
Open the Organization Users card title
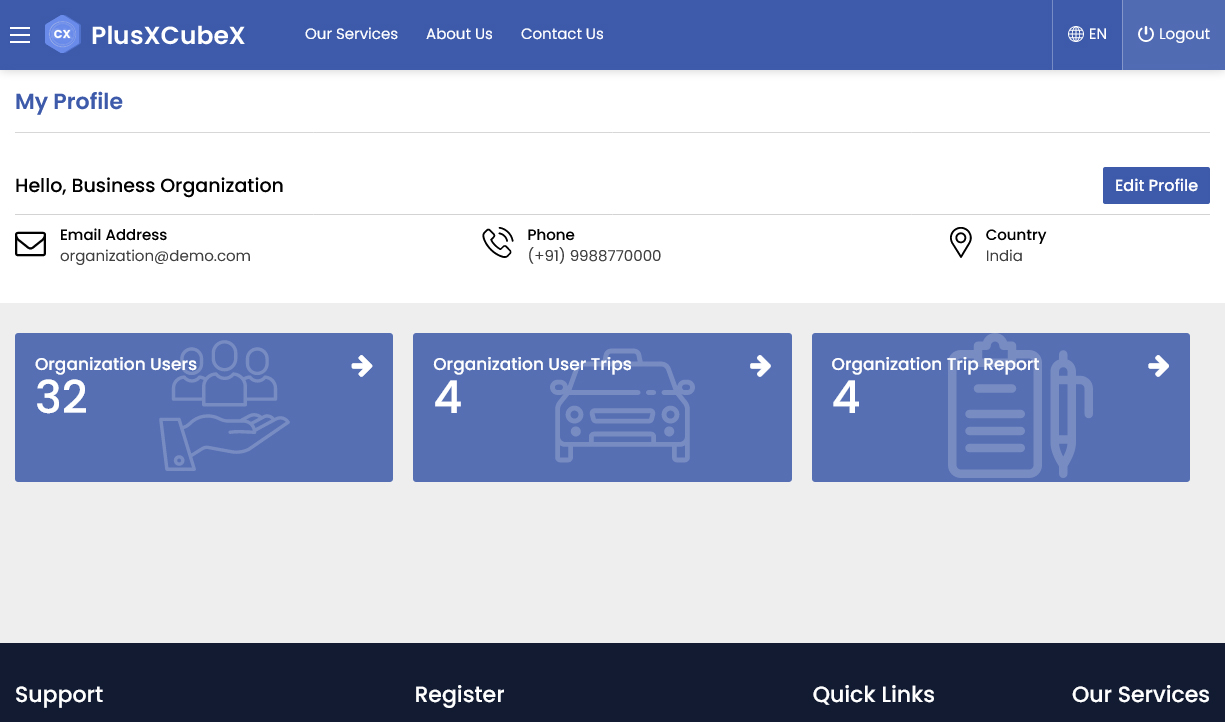[x=116, y=364]
